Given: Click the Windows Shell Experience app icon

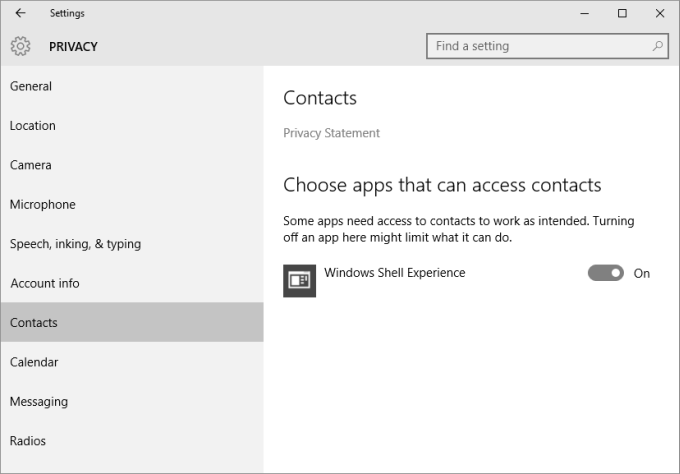Looking at the screenshot, I should 300,281.
